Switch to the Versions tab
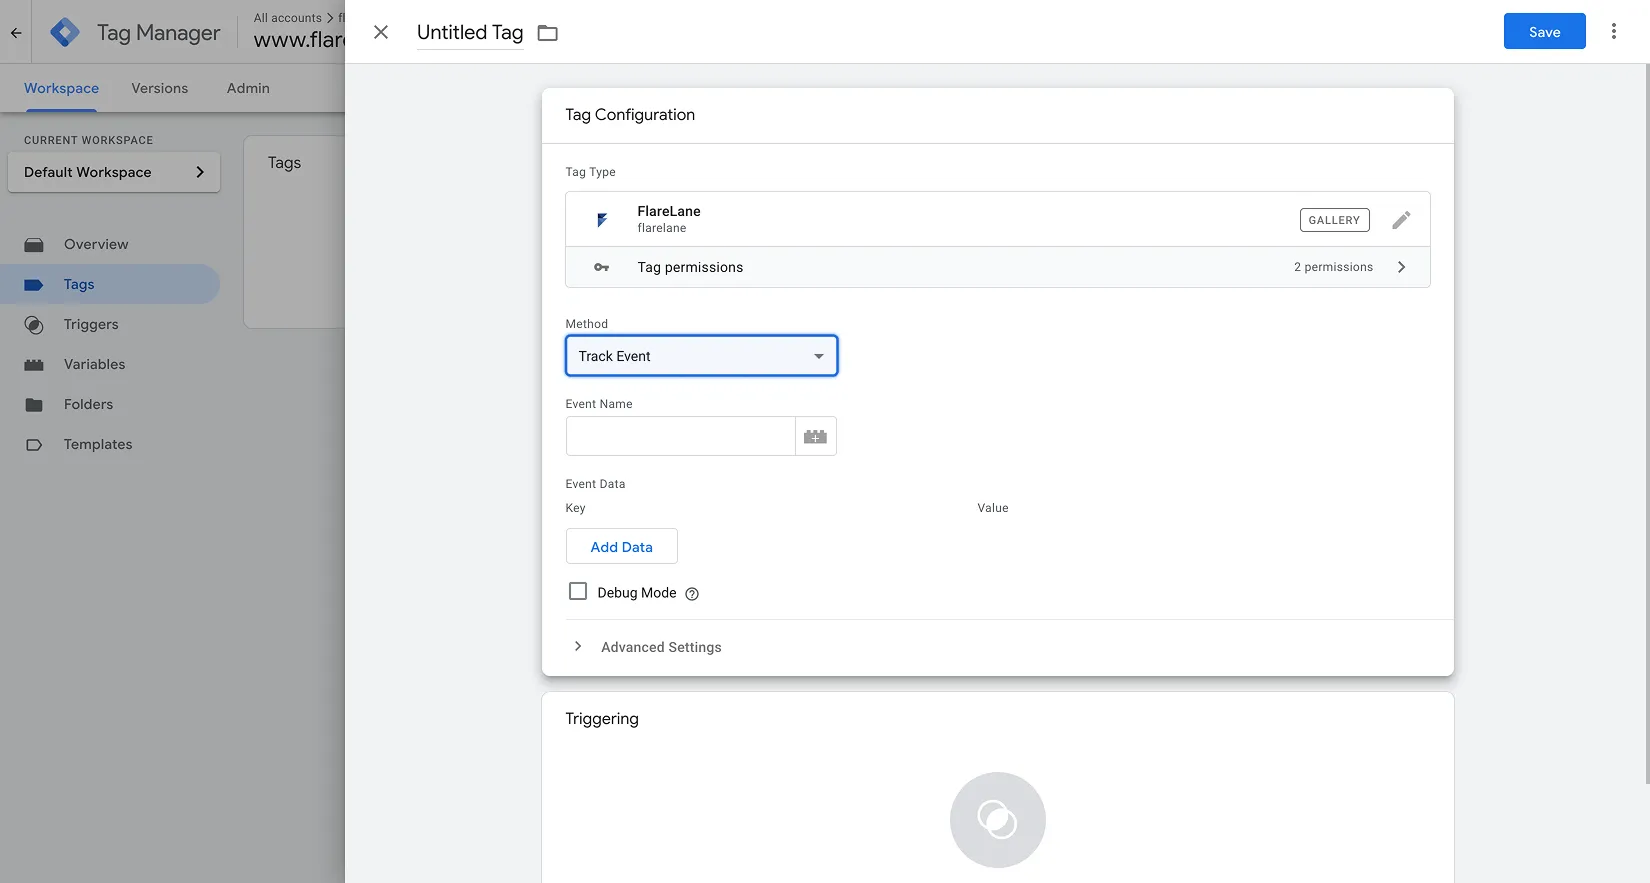1650x883 pixels. tap(160, 88)
